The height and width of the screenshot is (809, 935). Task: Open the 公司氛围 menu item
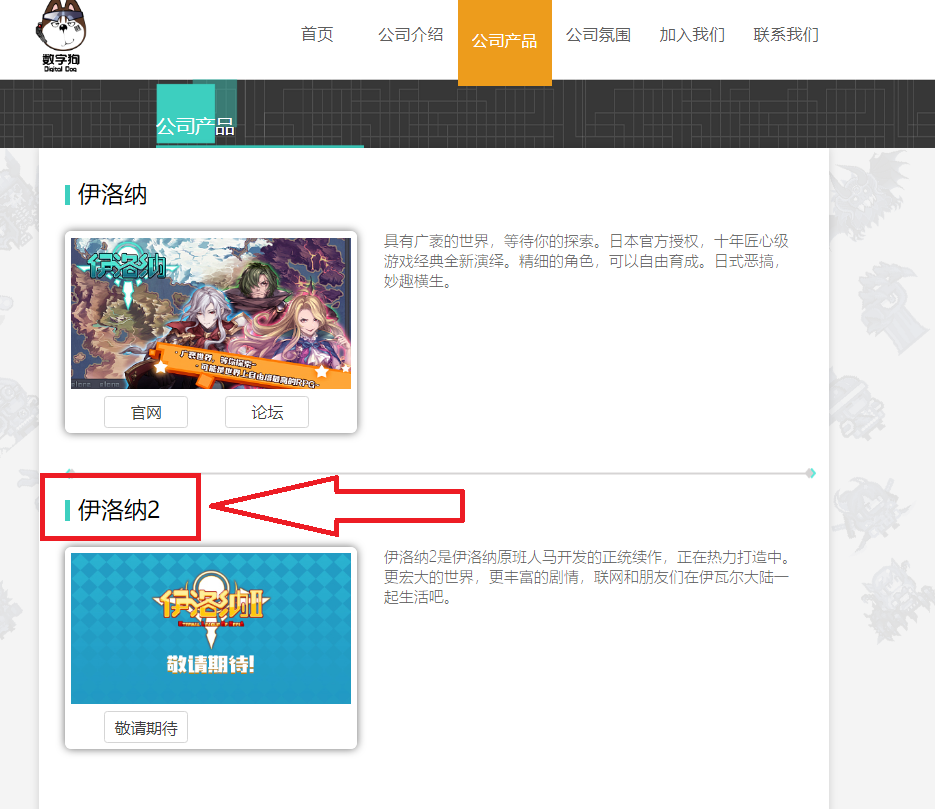coord(598,35)
